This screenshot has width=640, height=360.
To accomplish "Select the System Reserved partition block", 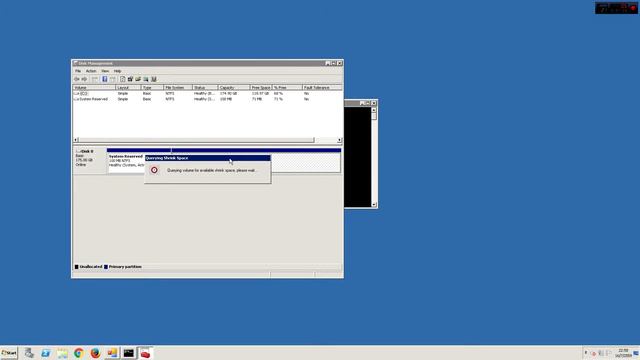I will tap(126, 163).
